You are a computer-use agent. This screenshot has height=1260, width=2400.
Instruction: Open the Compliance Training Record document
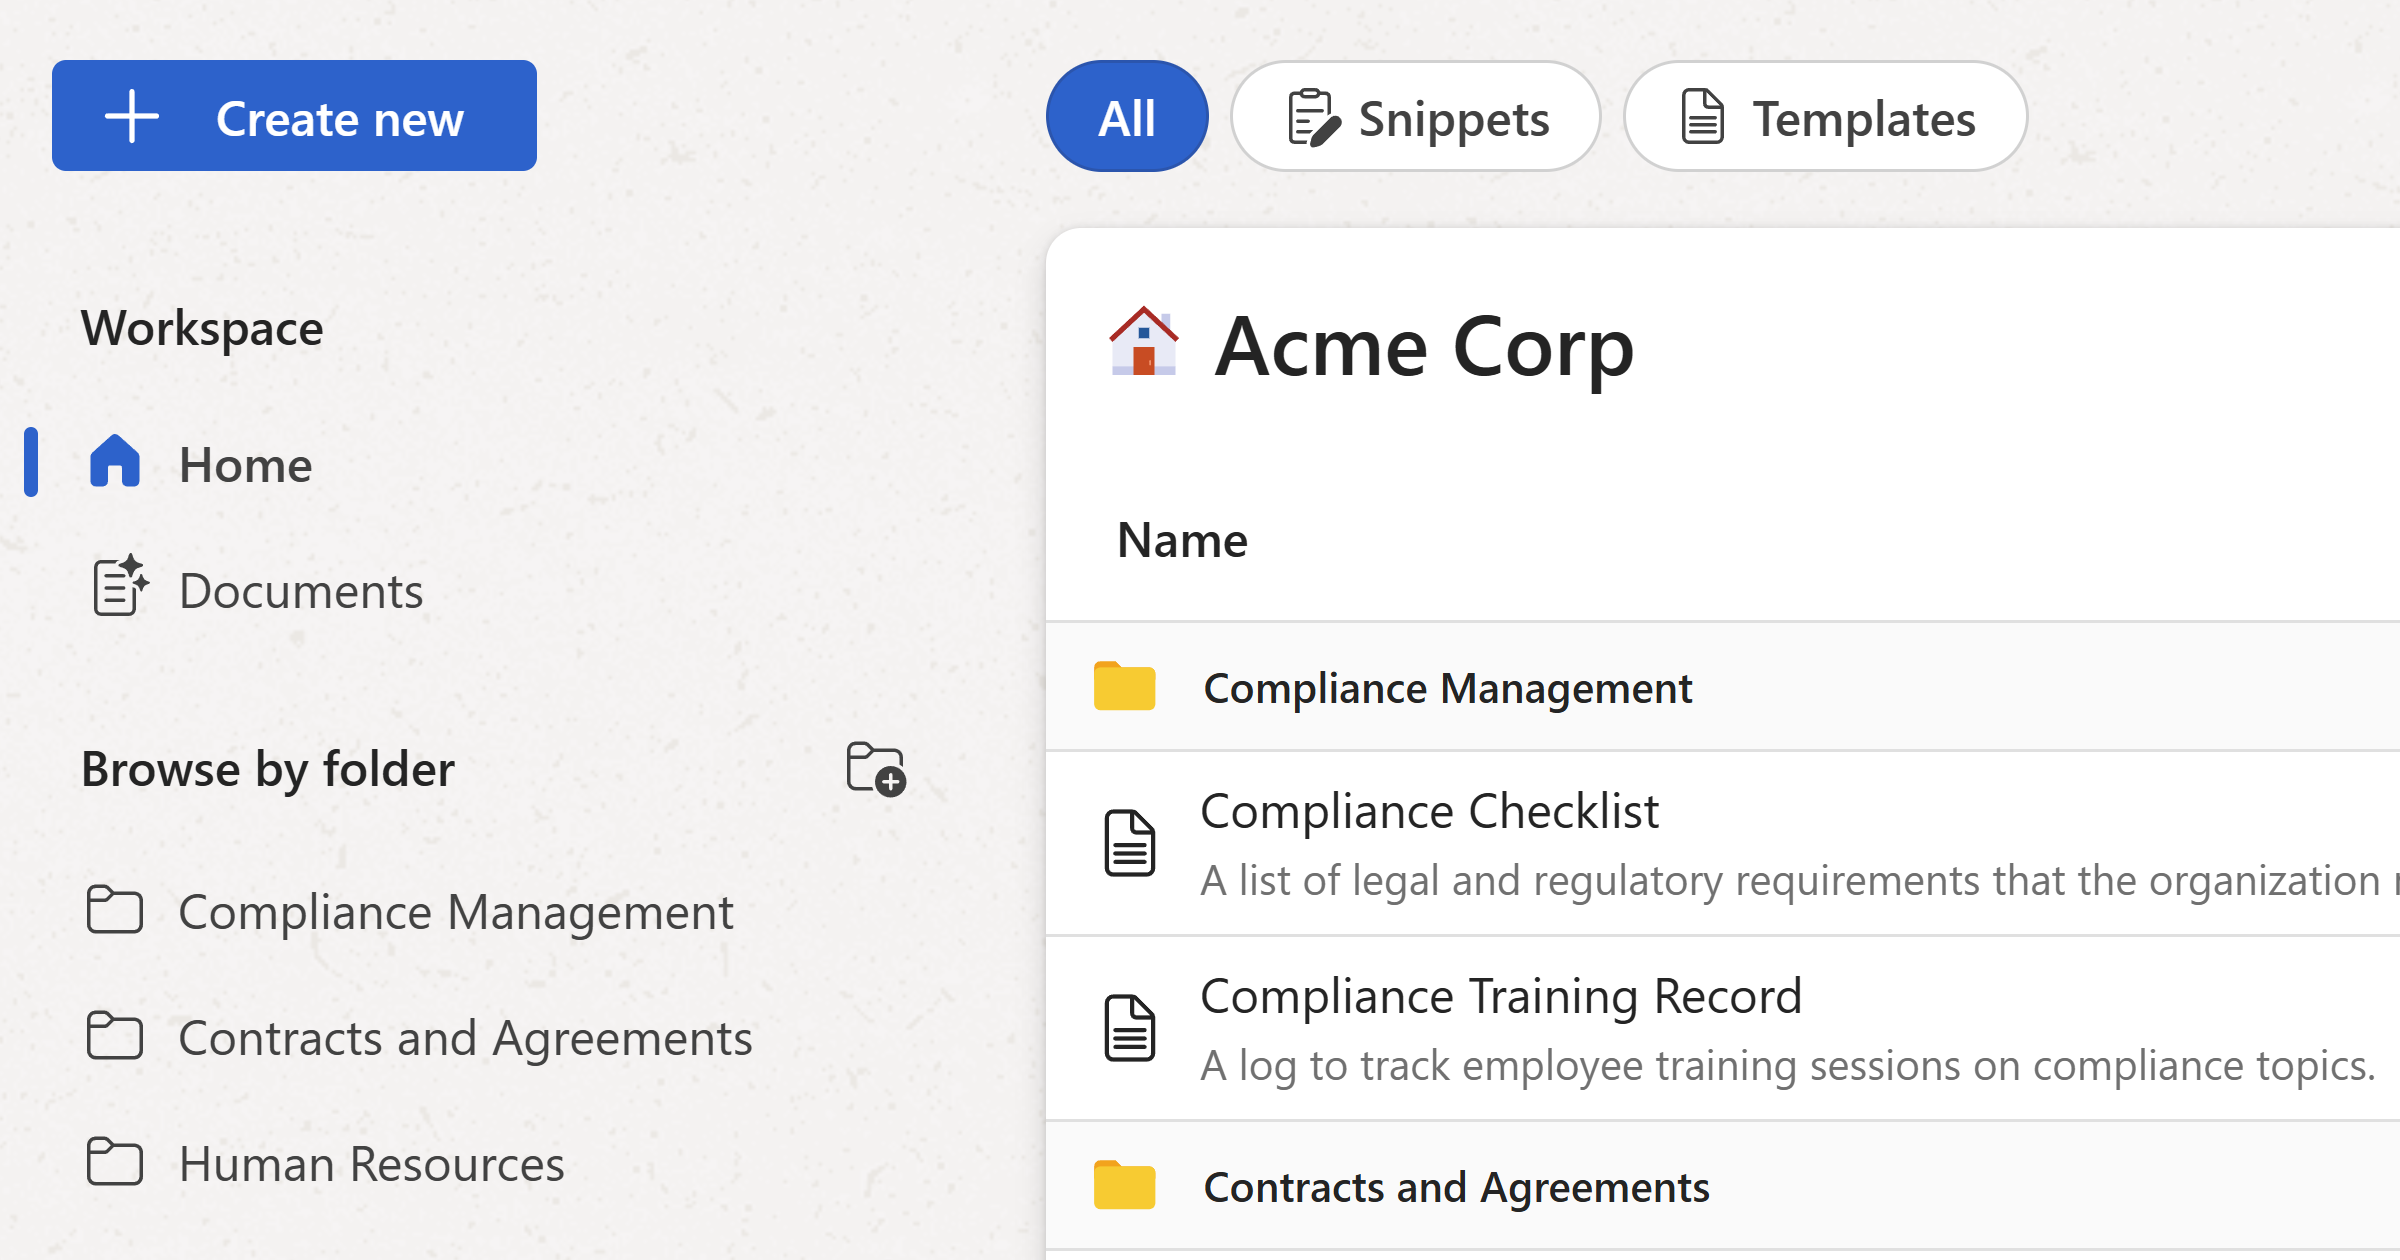pos(1501,996)
